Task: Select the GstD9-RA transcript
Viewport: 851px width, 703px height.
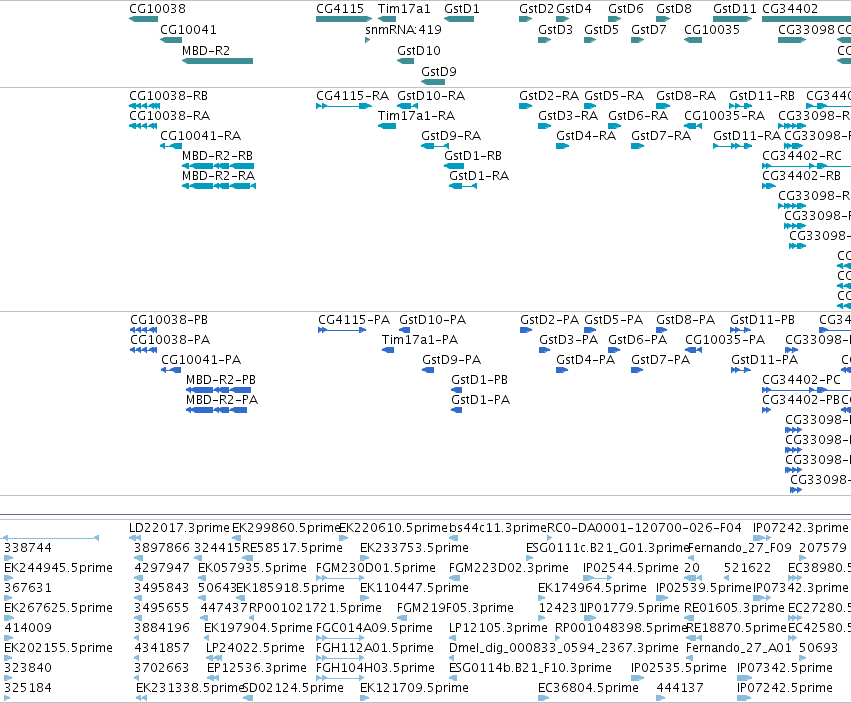Action: (x=435, y=146)
